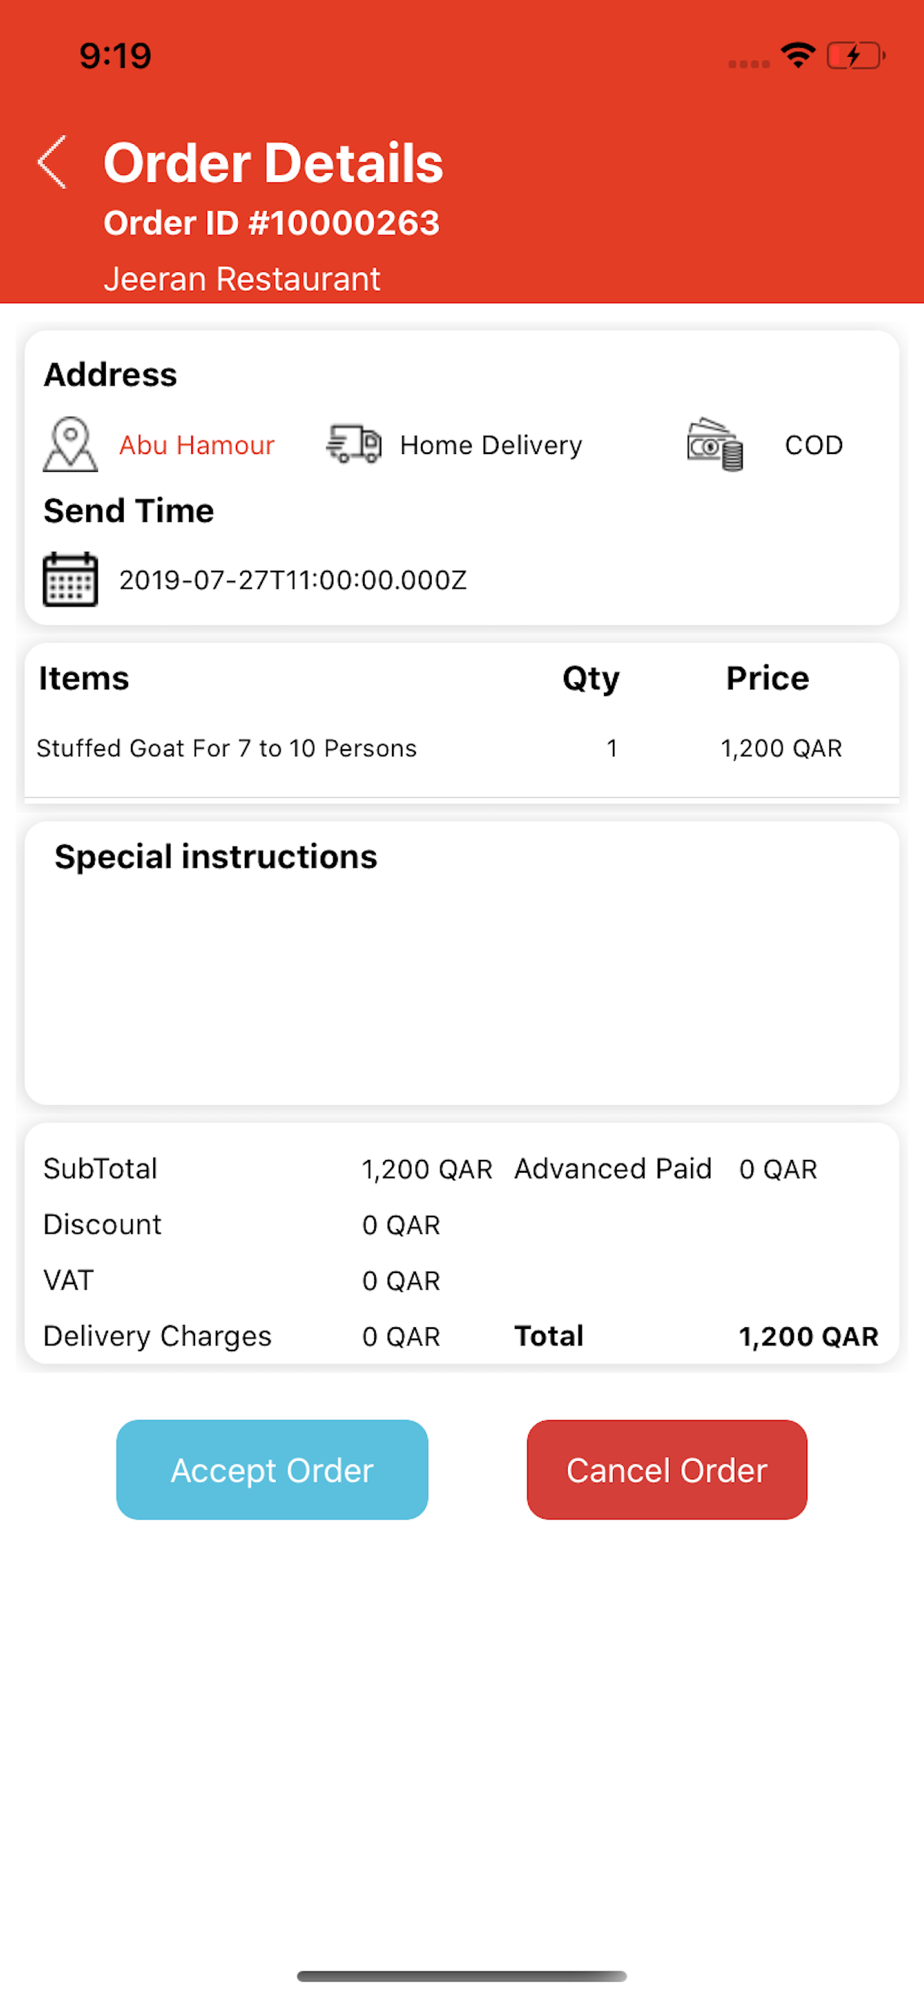This screenshot has width=924, height=2000.
Task: Tap the delivery truck icon
Action: 354,444
